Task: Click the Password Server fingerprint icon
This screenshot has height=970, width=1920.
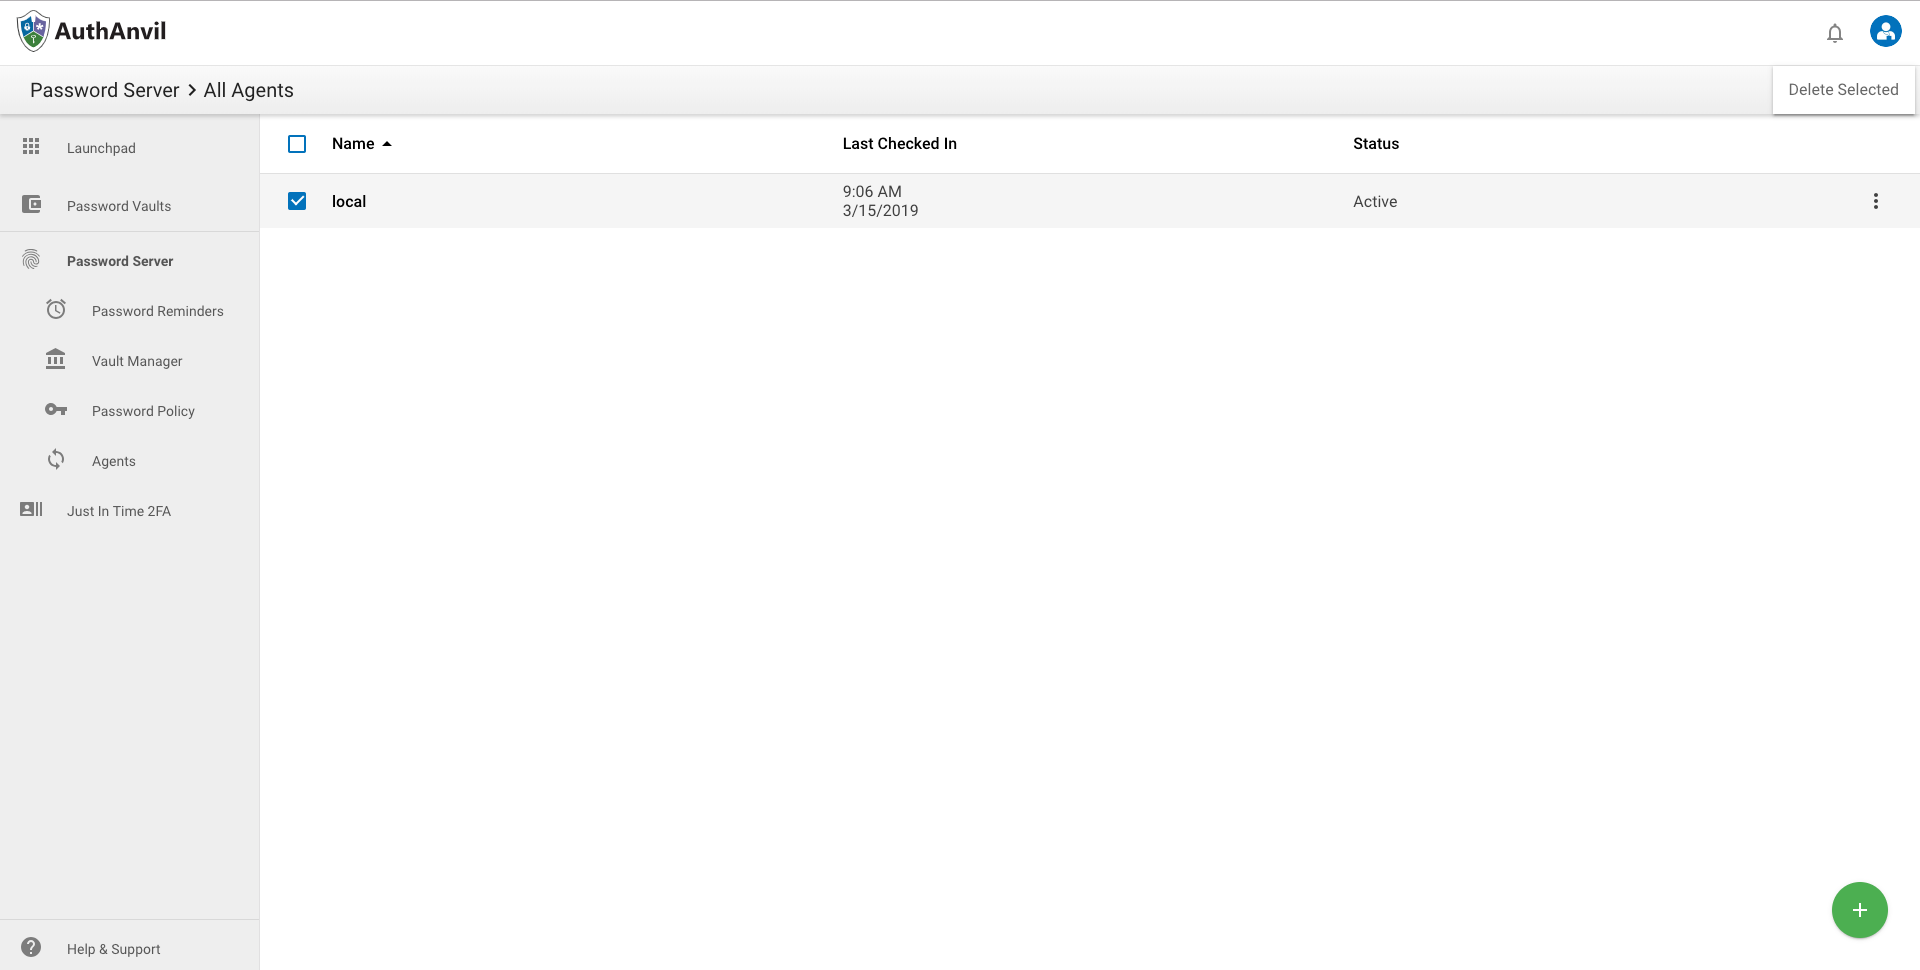Action: pos(31,260)
